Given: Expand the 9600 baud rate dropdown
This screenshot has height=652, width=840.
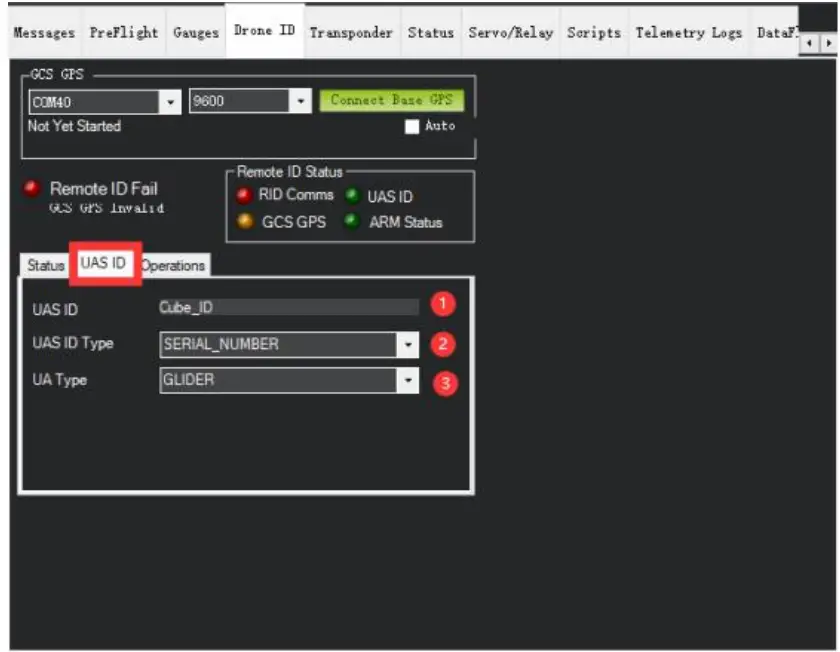Looking at the screenshot, I should point(301,101).
